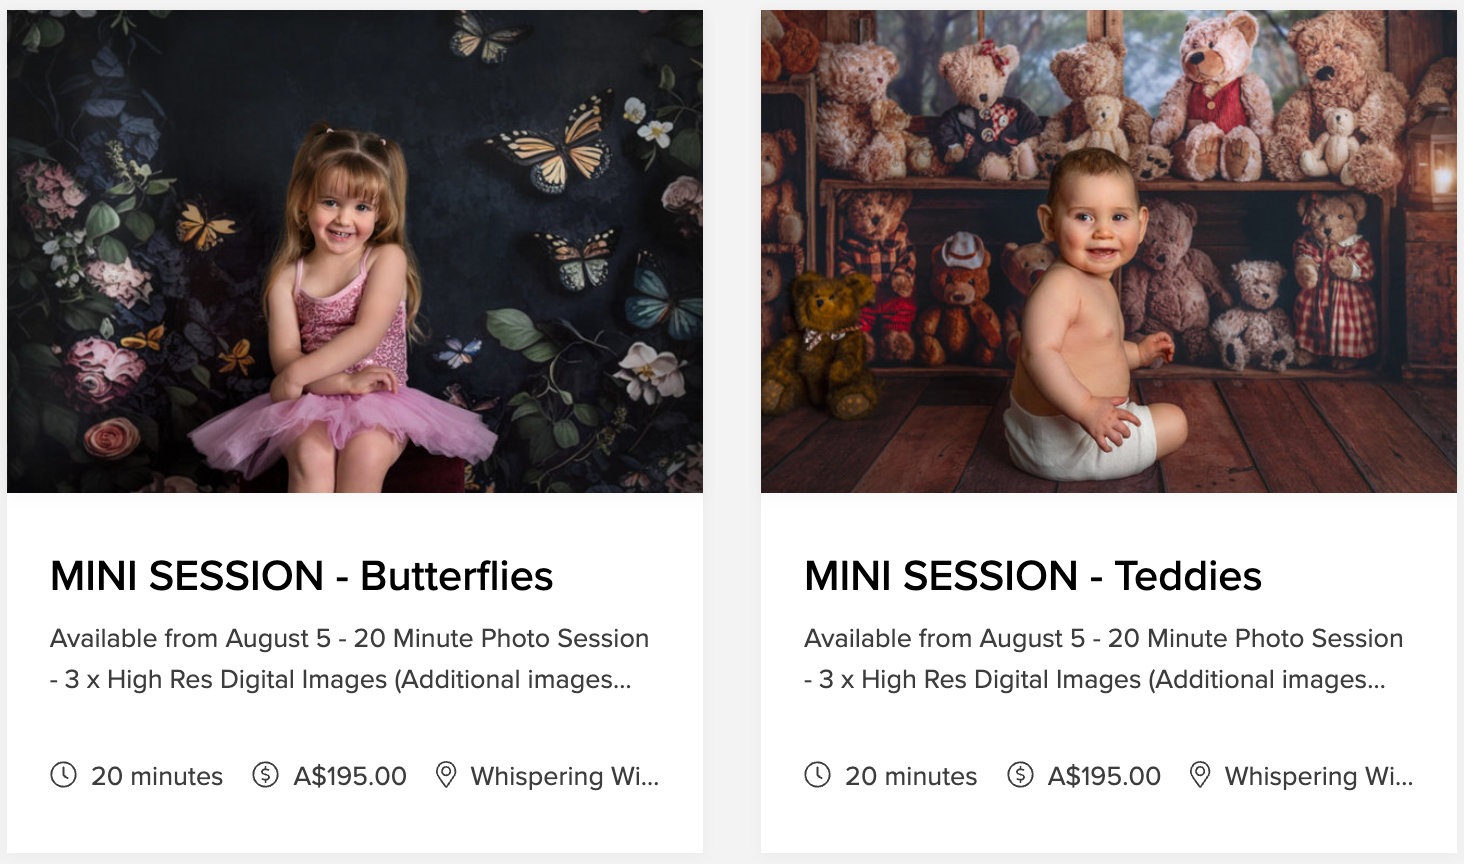
Task: Open the MINI SESSION - Teddies title
Action: coord(1033,576)
